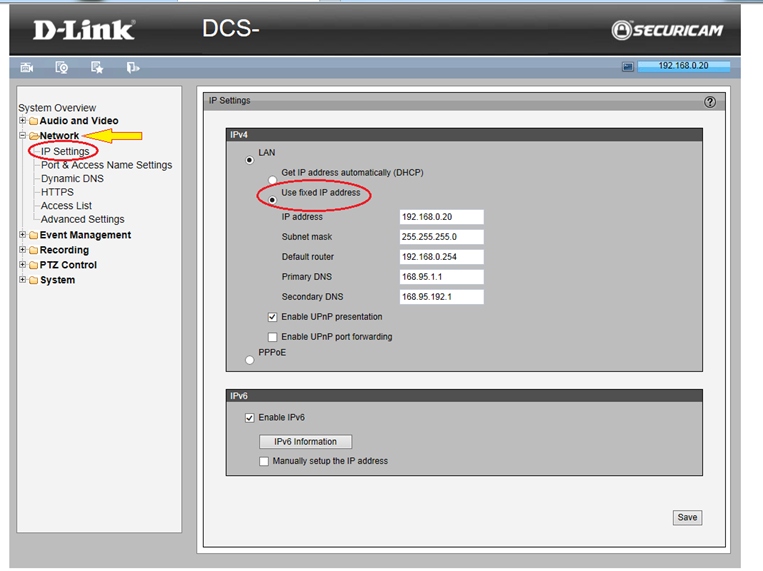
Task: Click the setup wizard star toolbar icon
Action: click(97, 67)
